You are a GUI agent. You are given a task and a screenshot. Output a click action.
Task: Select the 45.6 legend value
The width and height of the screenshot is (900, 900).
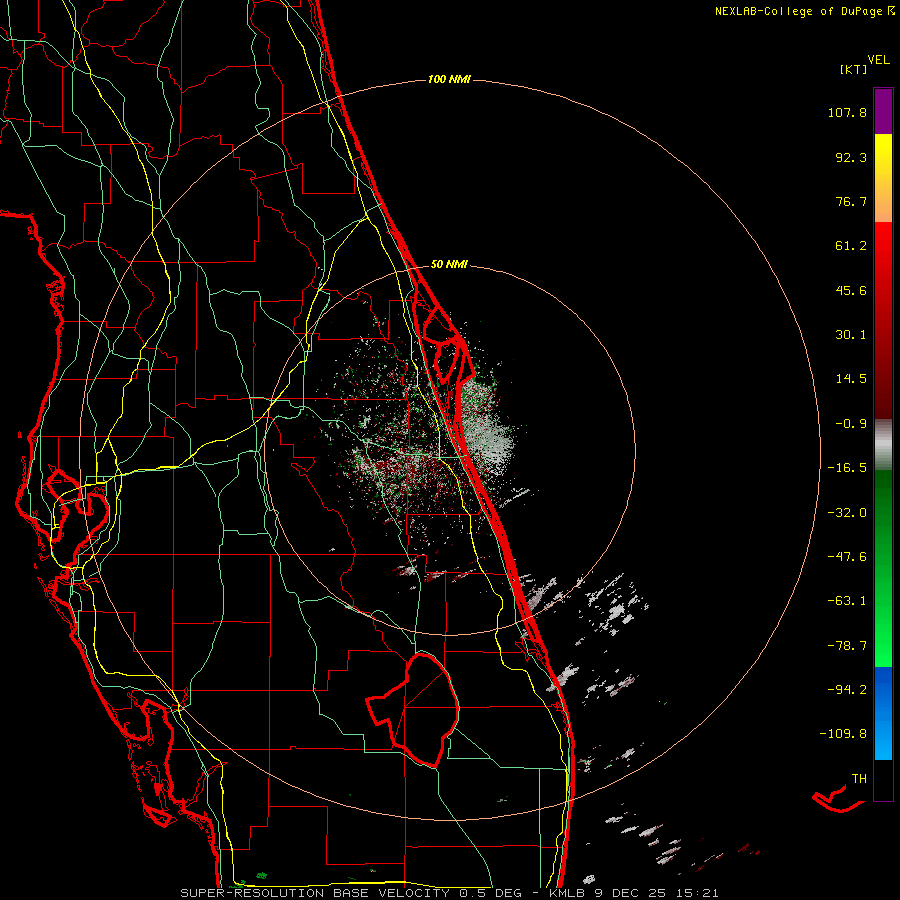[851, 290]
